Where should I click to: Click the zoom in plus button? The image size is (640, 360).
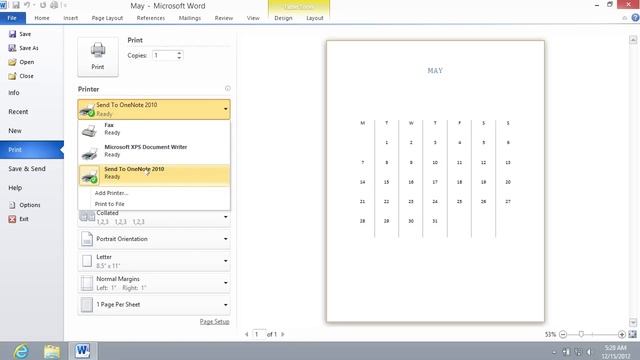[622, 334]
